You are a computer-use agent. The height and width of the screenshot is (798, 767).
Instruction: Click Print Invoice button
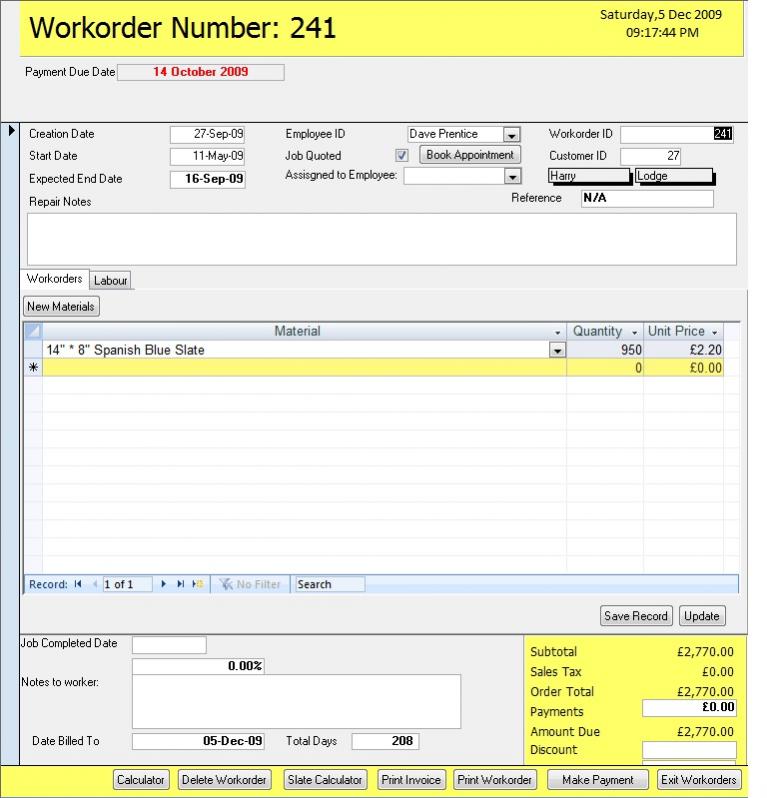411,780
